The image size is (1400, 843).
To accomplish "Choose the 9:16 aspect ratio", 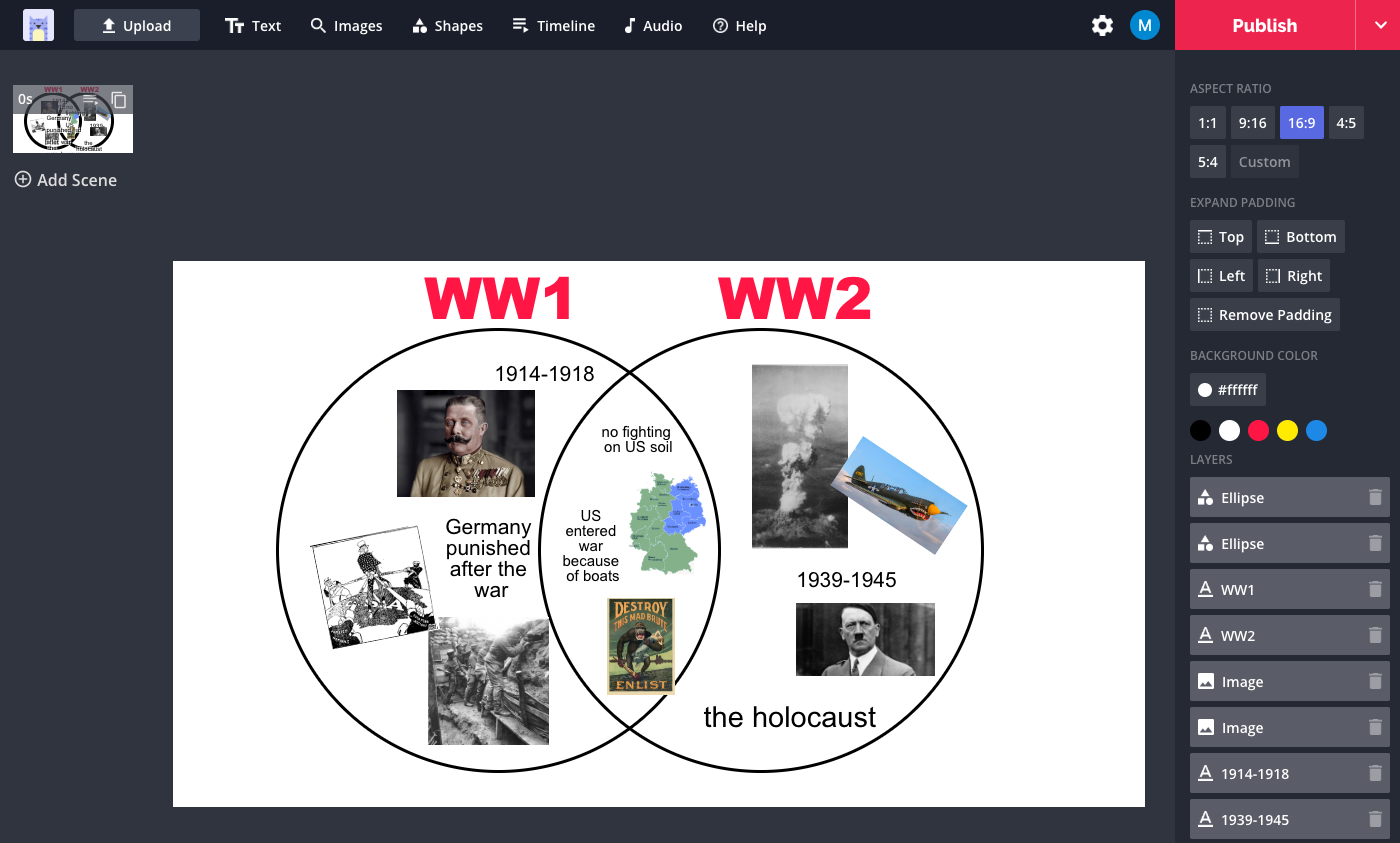I will (x=1253, y=123).
